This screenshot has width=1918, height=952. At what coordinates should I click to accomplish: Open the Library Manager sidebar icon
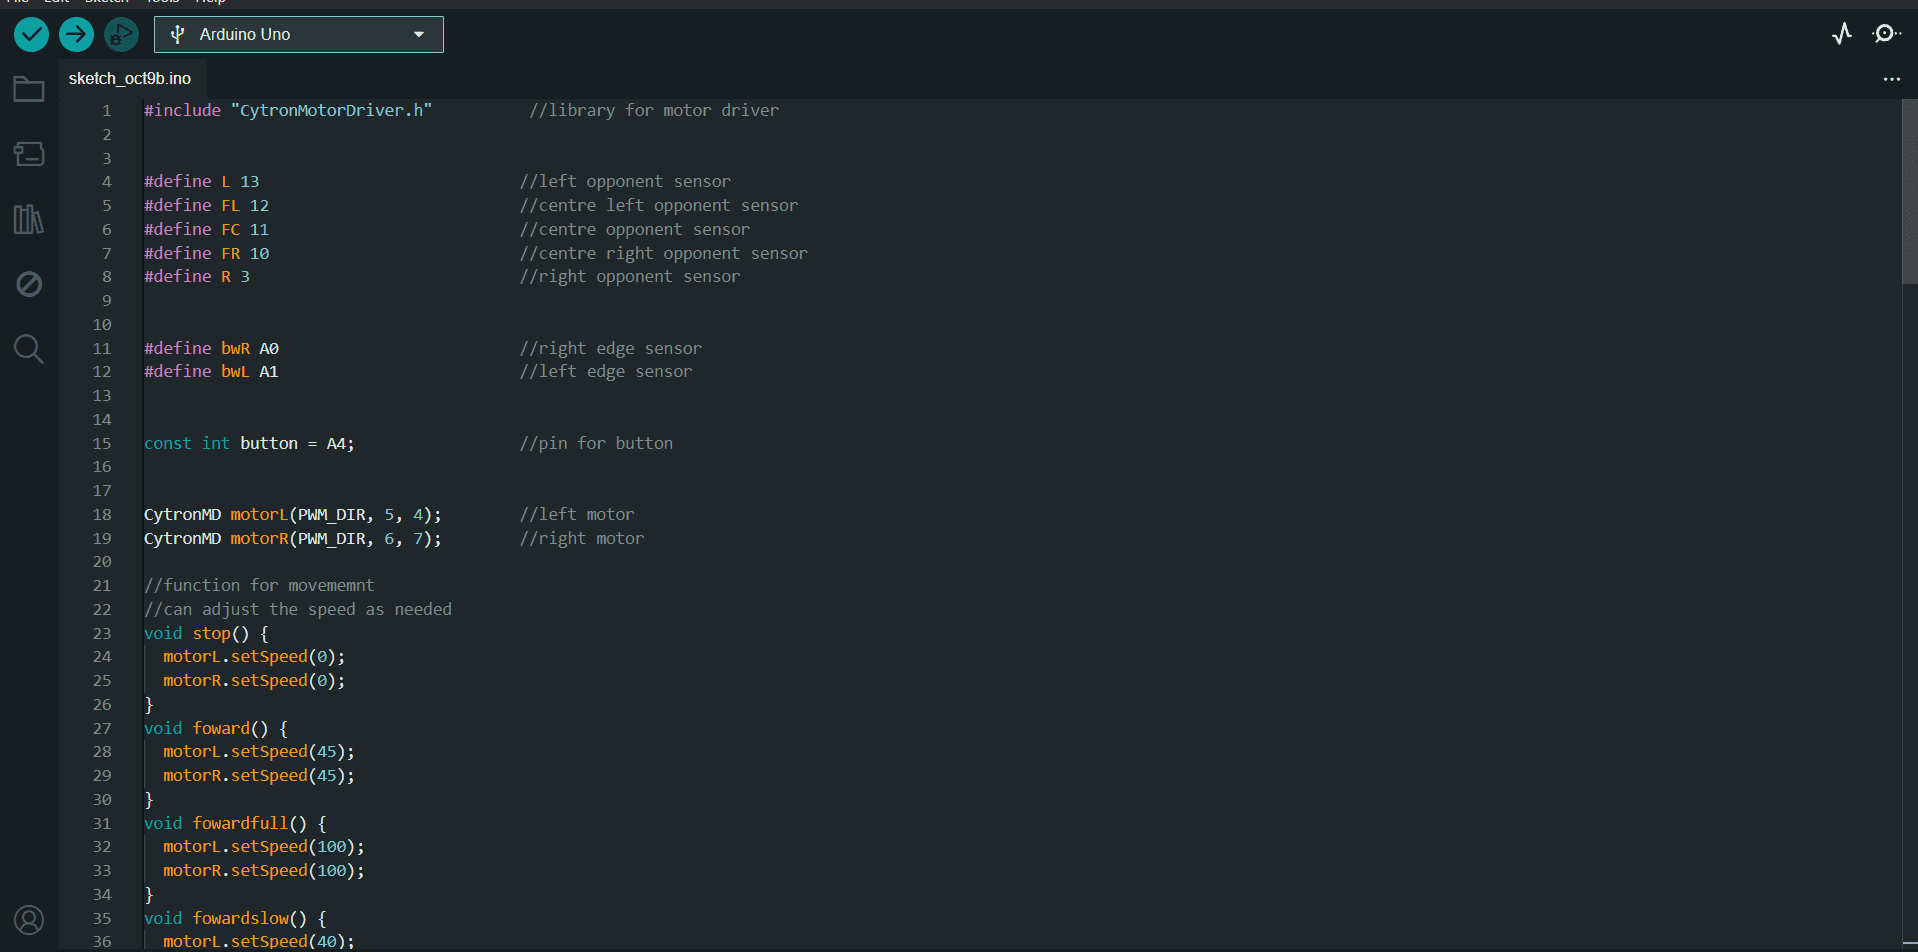(28, 219)
